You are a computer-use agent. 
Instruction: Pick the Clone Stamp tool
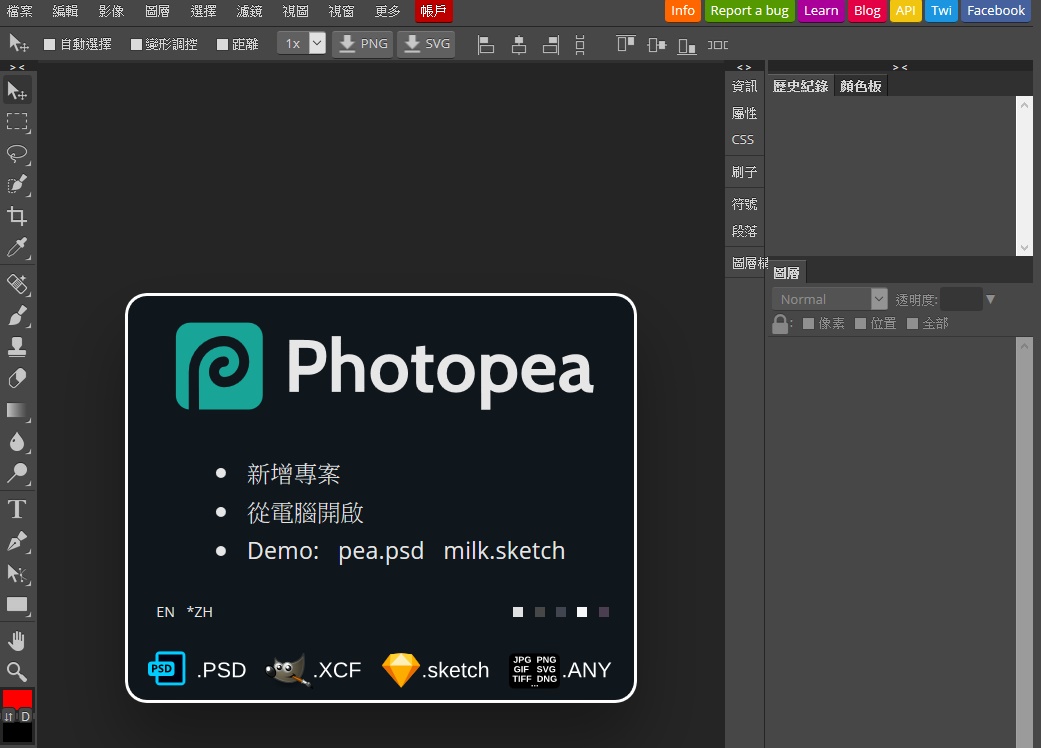point(17,346)
